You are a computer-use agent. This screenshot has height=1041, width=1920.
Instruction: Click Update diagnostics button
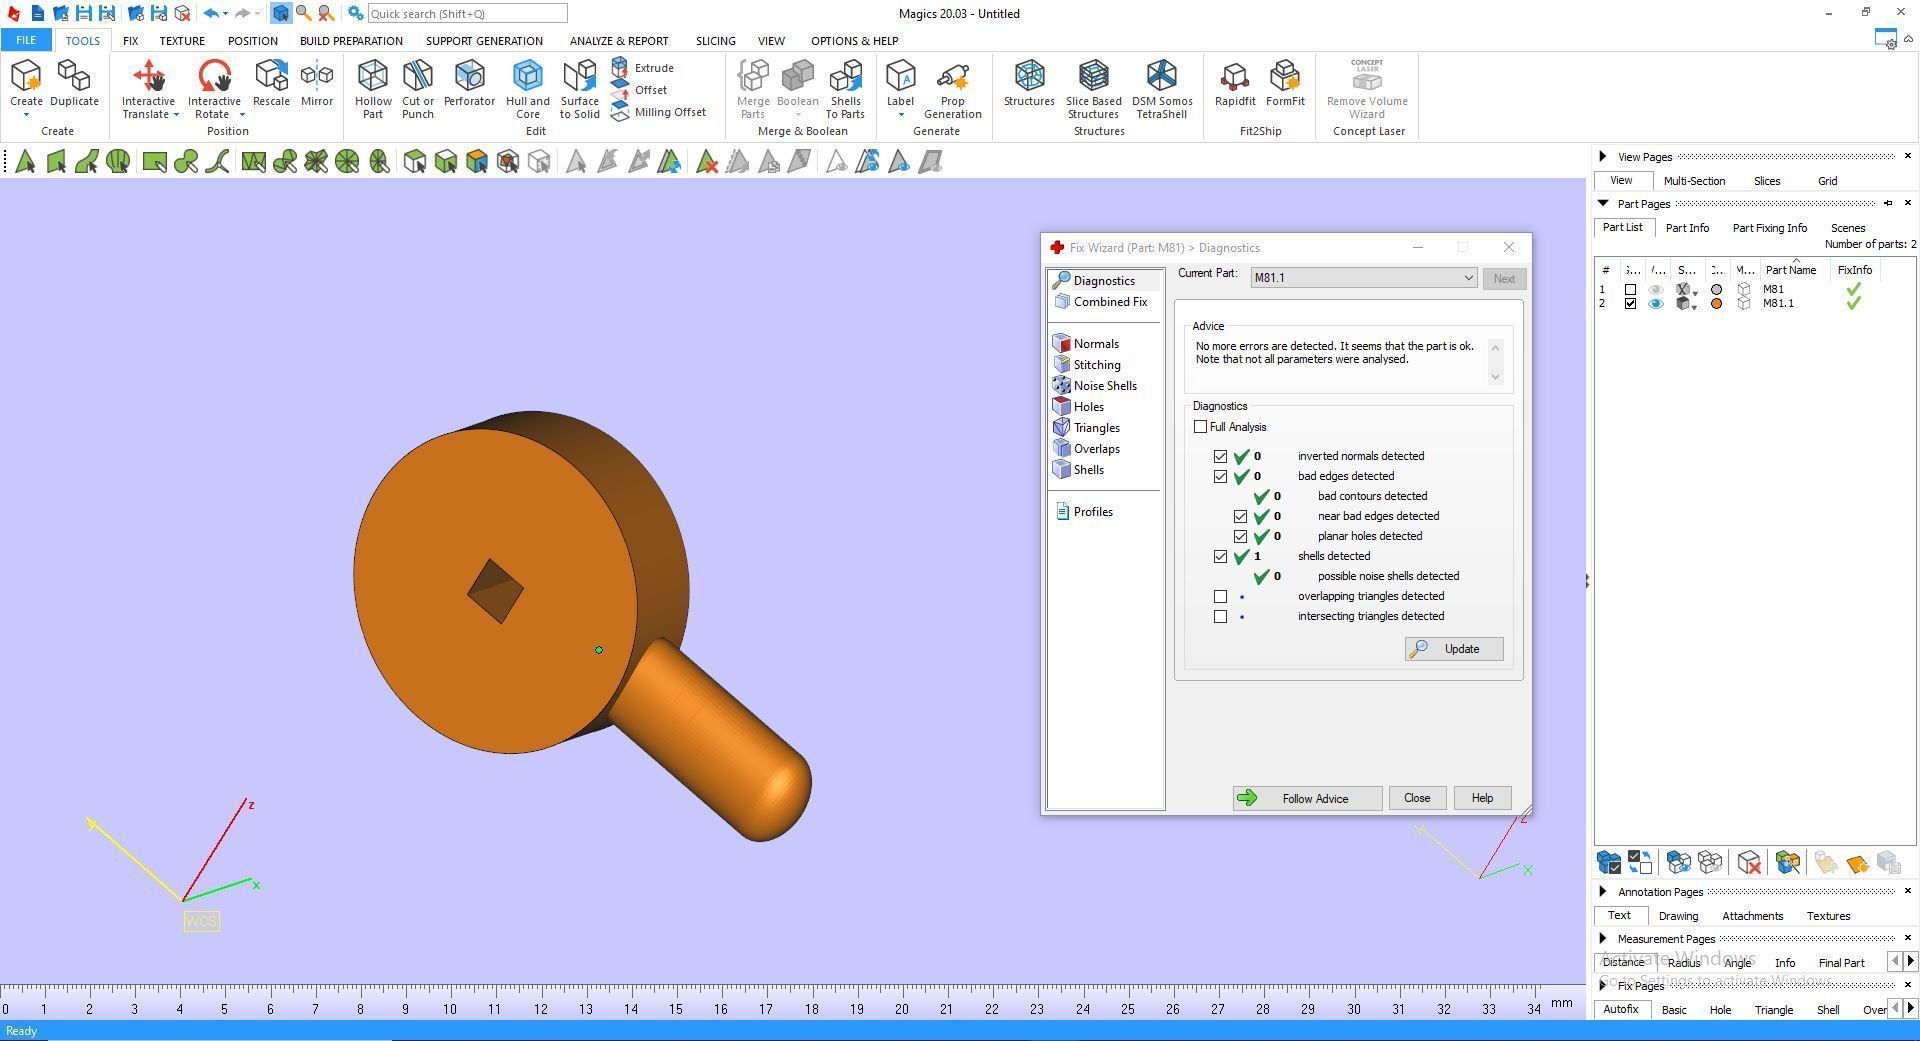(x=1454, y=649)
